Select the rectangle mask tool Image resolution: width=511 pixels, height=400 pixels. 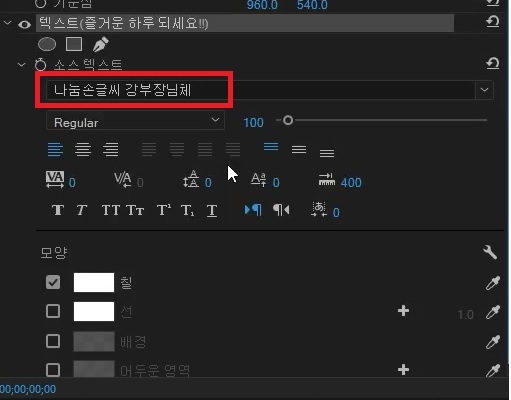pyautogui.click(x=74, y=44)
